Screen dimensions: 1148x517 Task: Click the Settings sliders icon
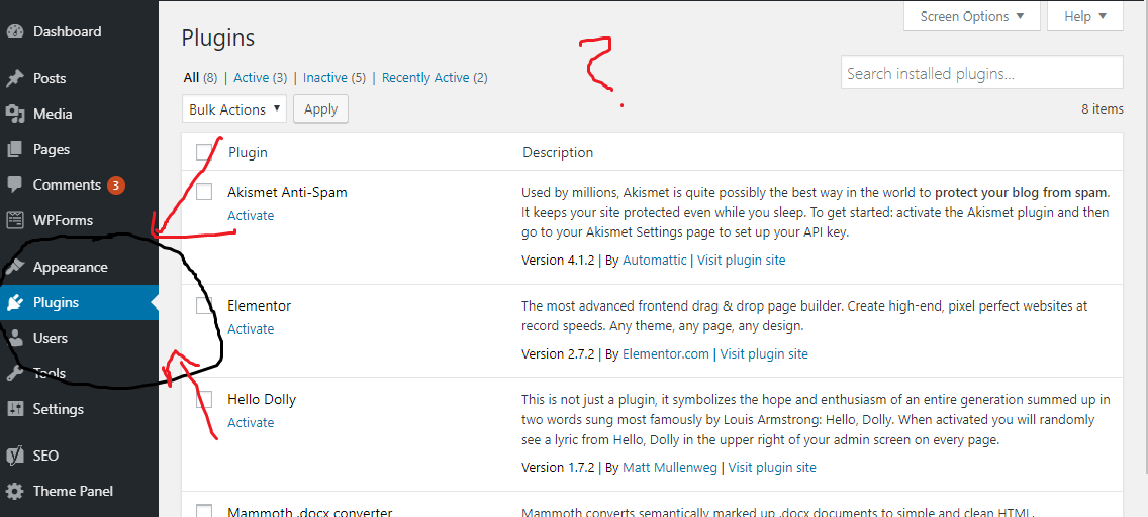click(15, 409)
